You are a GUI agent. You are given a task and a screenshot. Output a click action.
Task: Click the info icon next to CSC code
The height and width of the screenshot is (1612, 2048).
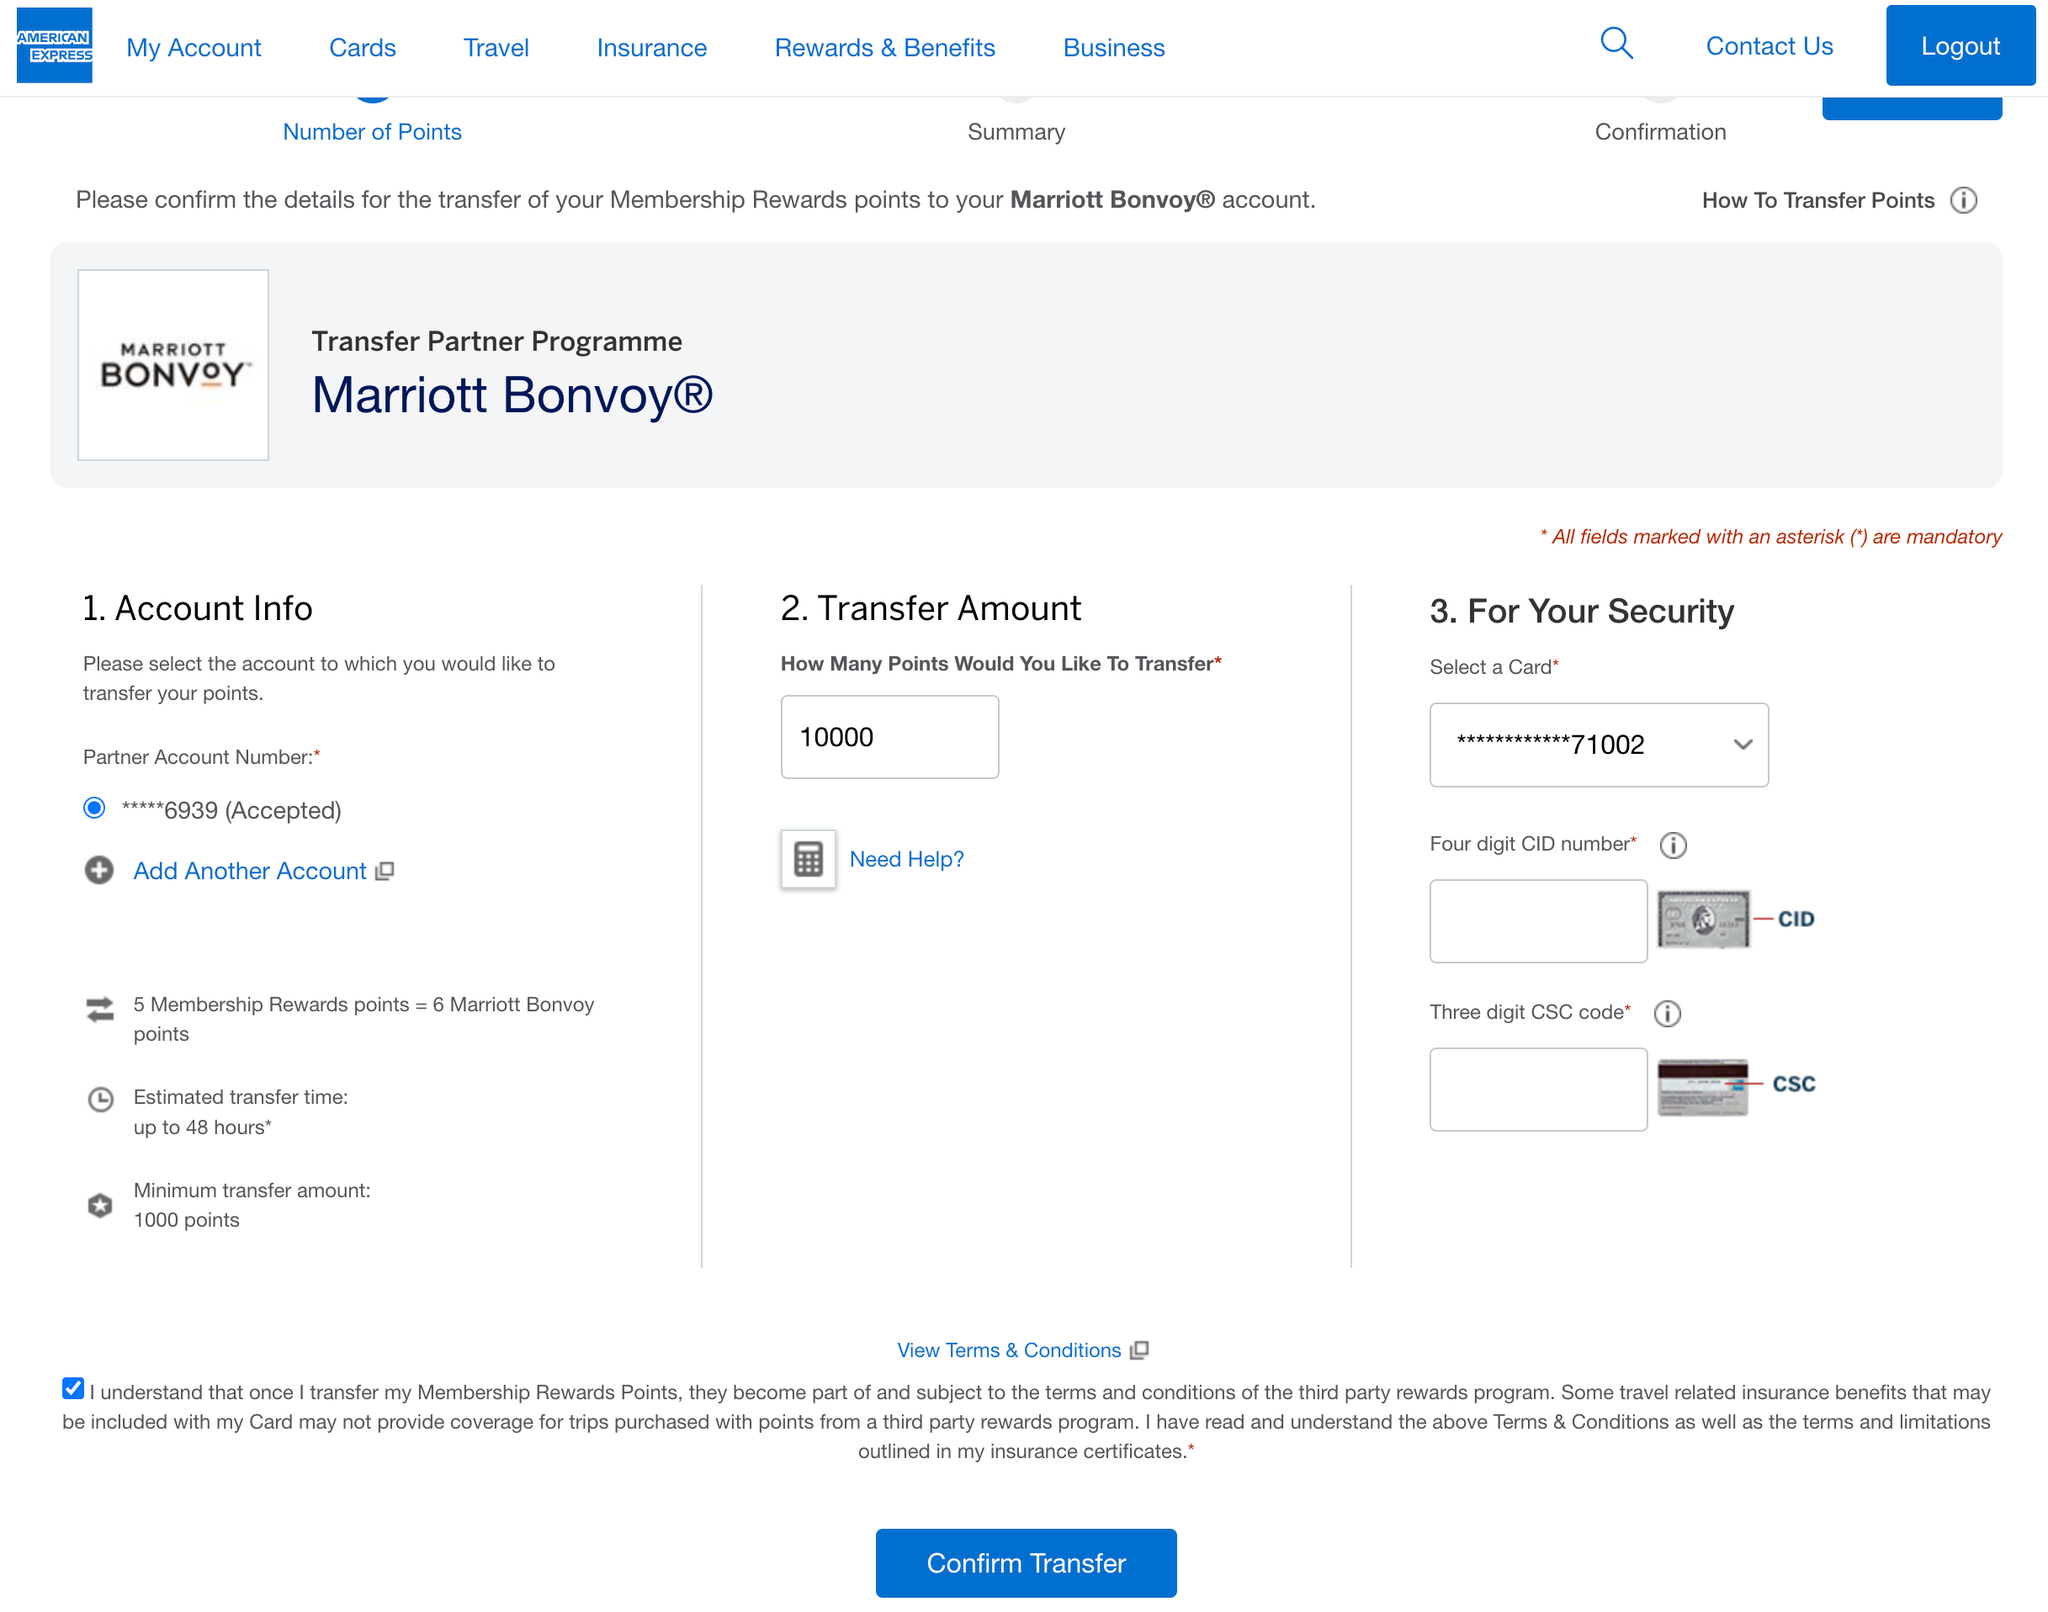[1667, 1013]
